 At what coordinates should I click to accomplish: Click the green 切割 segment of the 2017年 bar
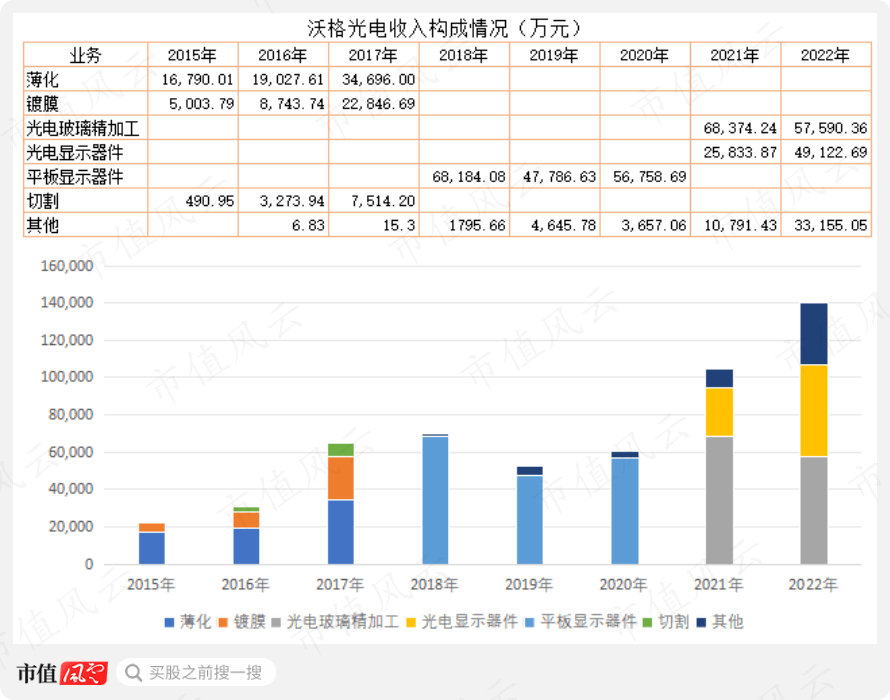[x=341, y=450]
